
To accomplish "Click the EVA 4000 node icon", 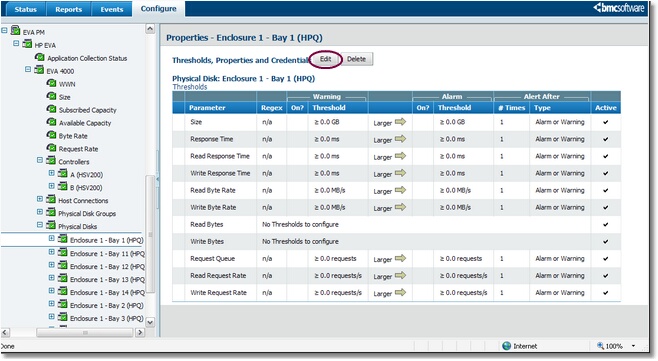I will click(x=39, y=70).
